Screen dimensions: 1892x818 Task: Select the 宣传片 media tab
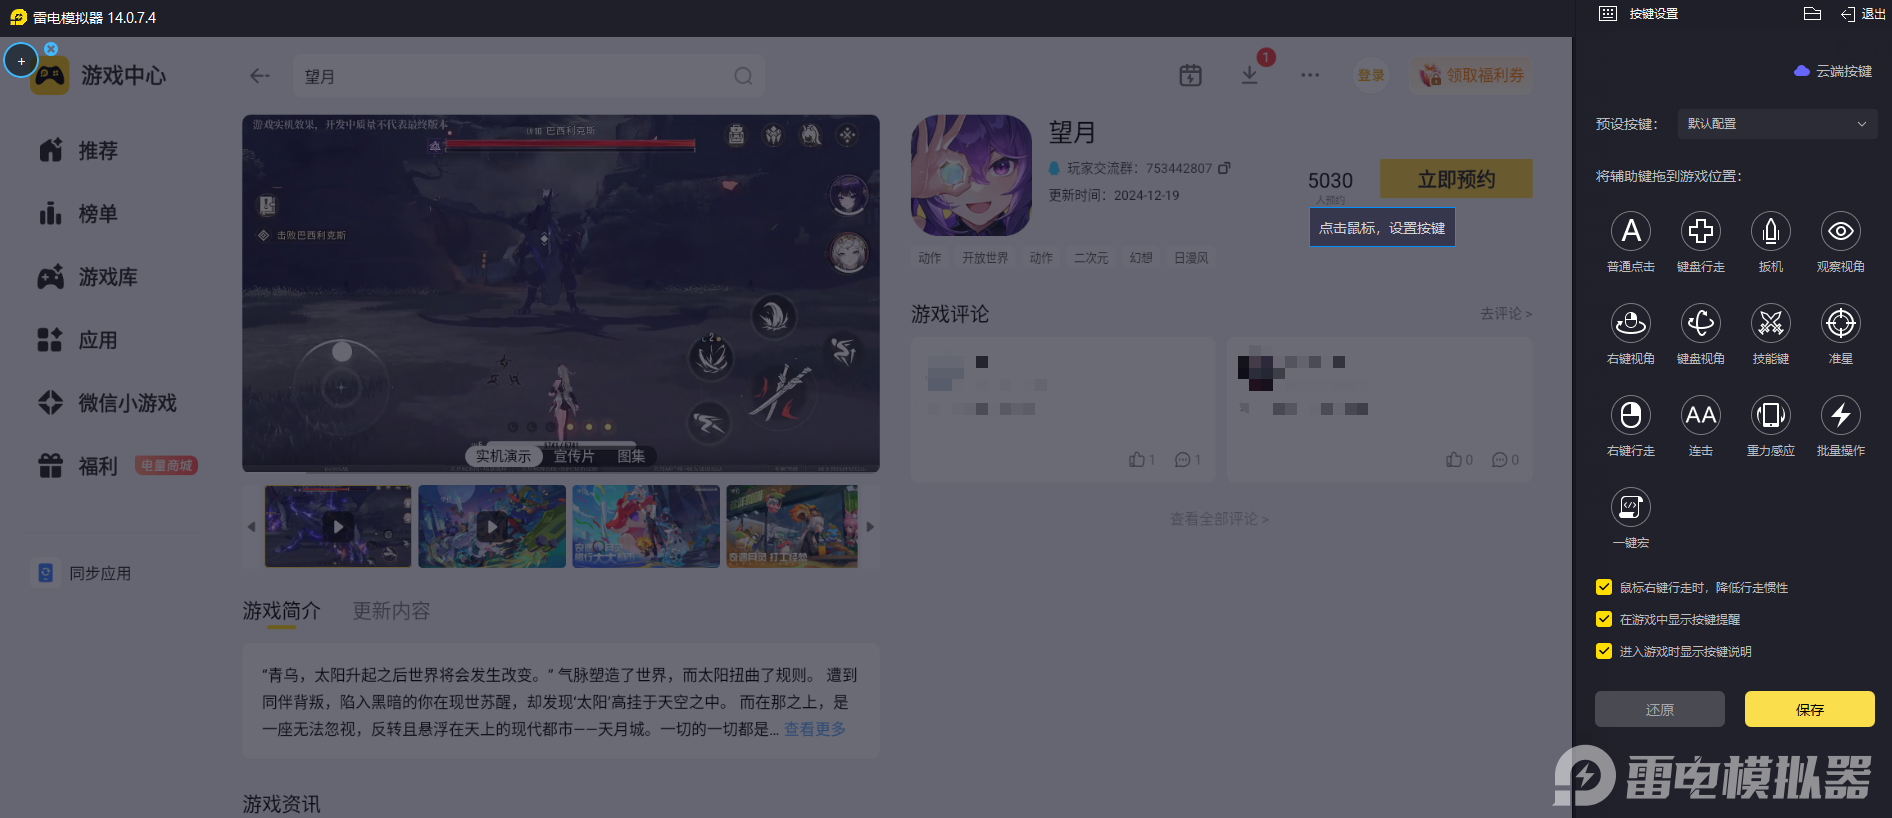[x=574, y=456]
